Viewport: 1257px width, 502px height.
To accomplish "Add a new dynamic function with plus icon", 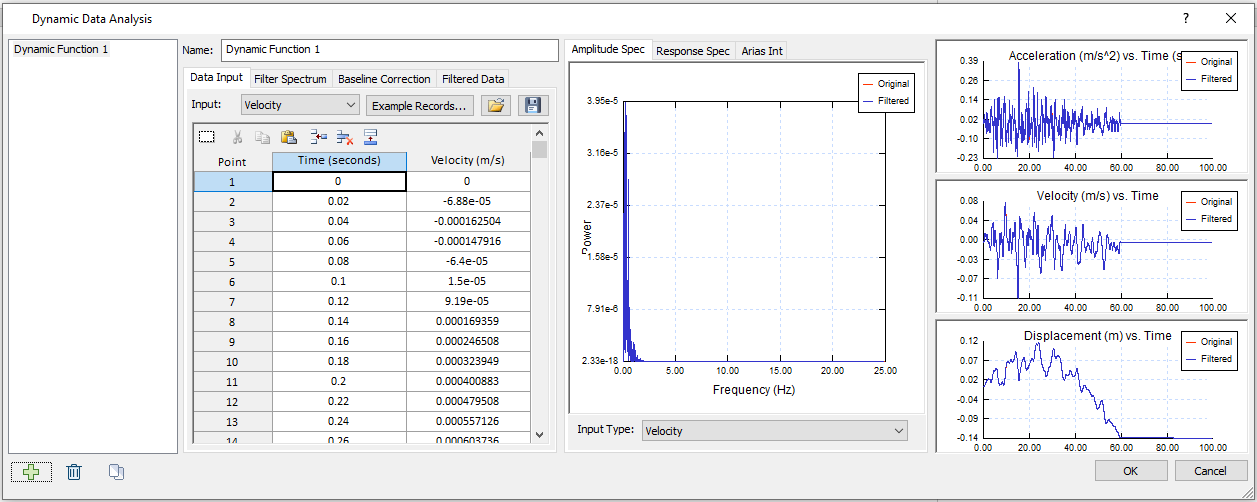I will pyautogui.click(x=31, y=472).
